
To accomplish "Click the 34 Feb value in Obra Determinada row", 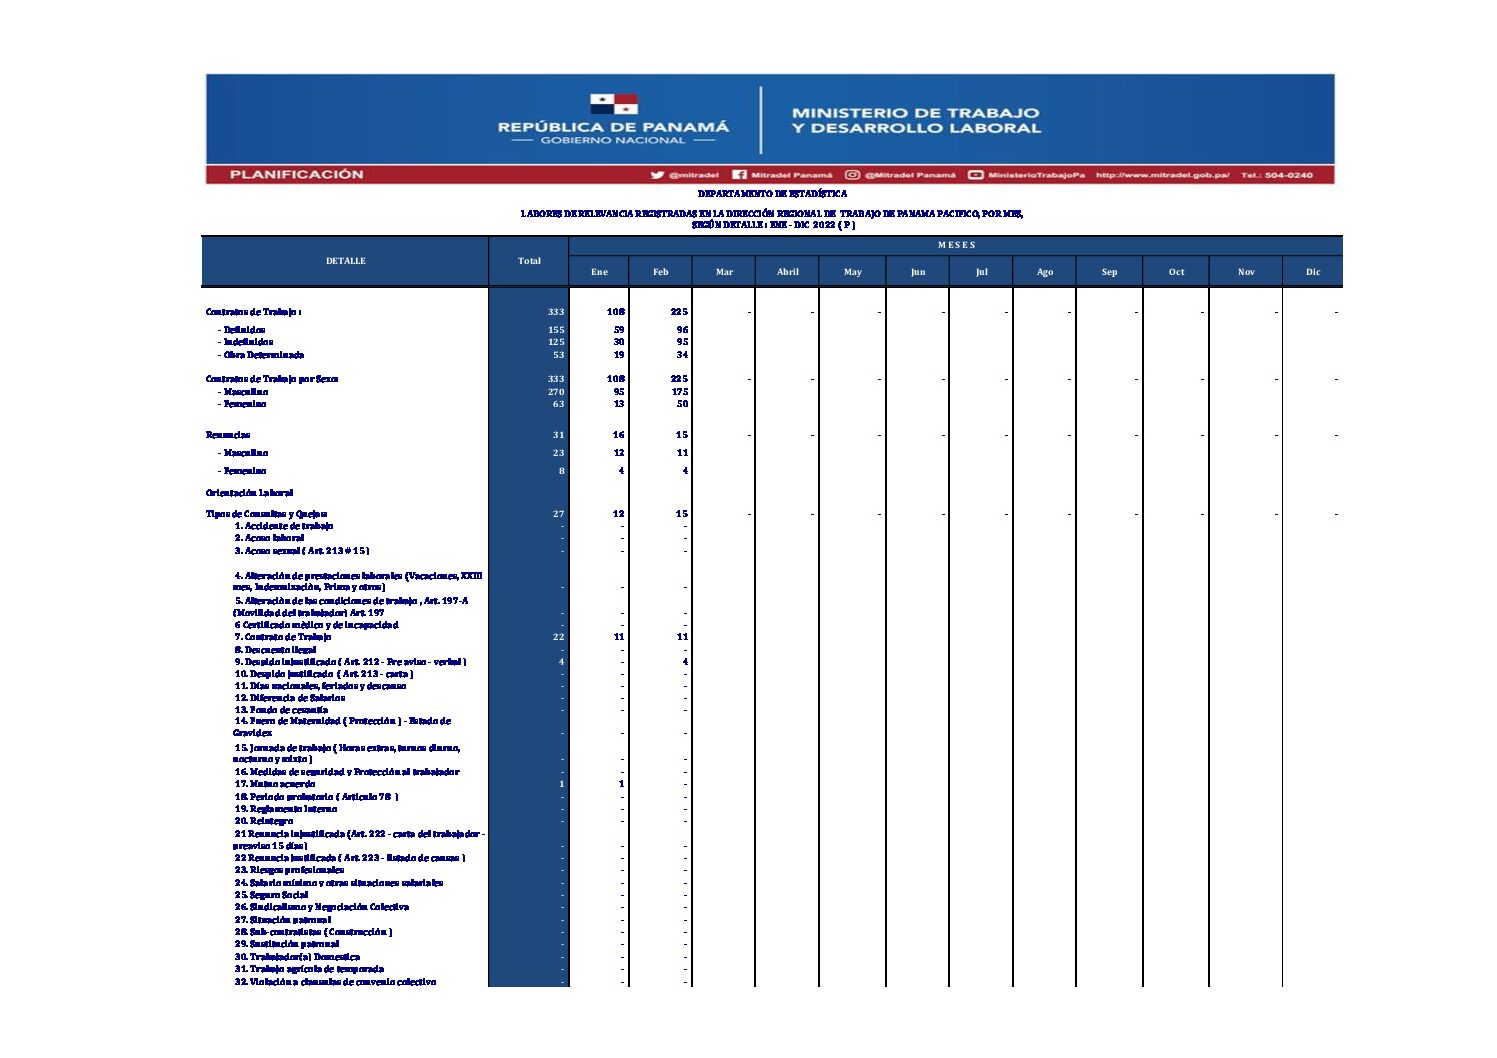I will pyautogui.click(x=682, y=355).
